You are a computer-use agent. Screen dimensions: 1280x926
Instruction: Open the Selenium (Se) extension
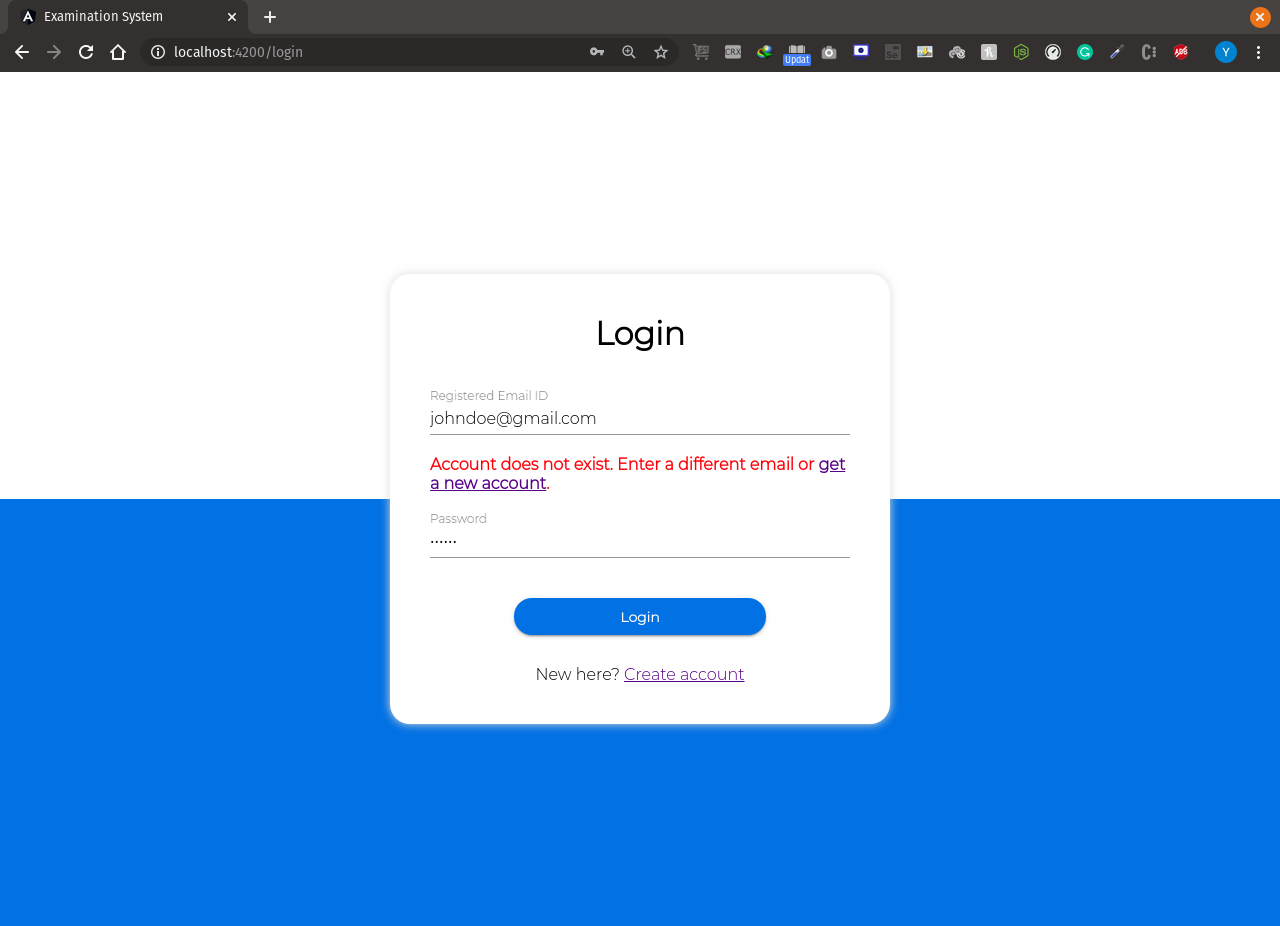pyautogui.click(x=893, y=52)
